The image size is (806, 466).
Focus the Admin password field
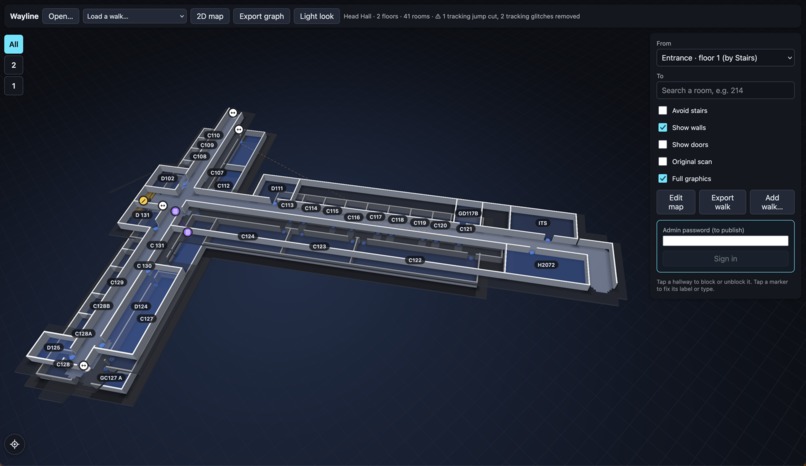coord(725,241)
